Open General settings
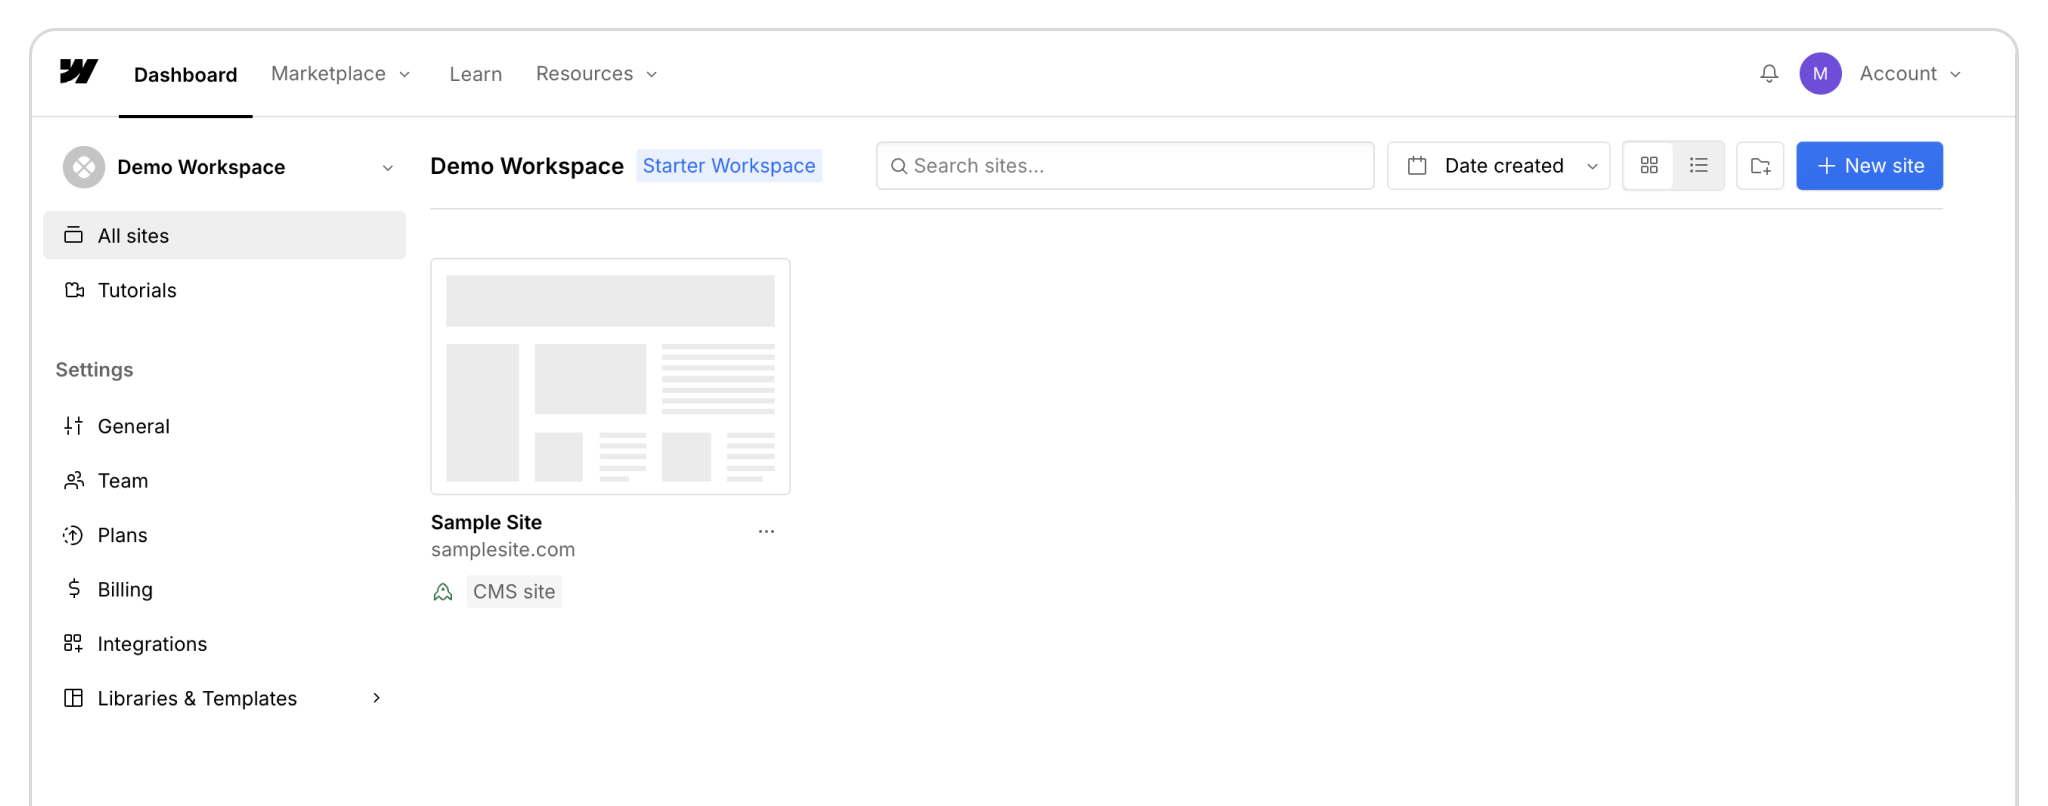This screenshot has height=806, width=2048. (225, 426)
